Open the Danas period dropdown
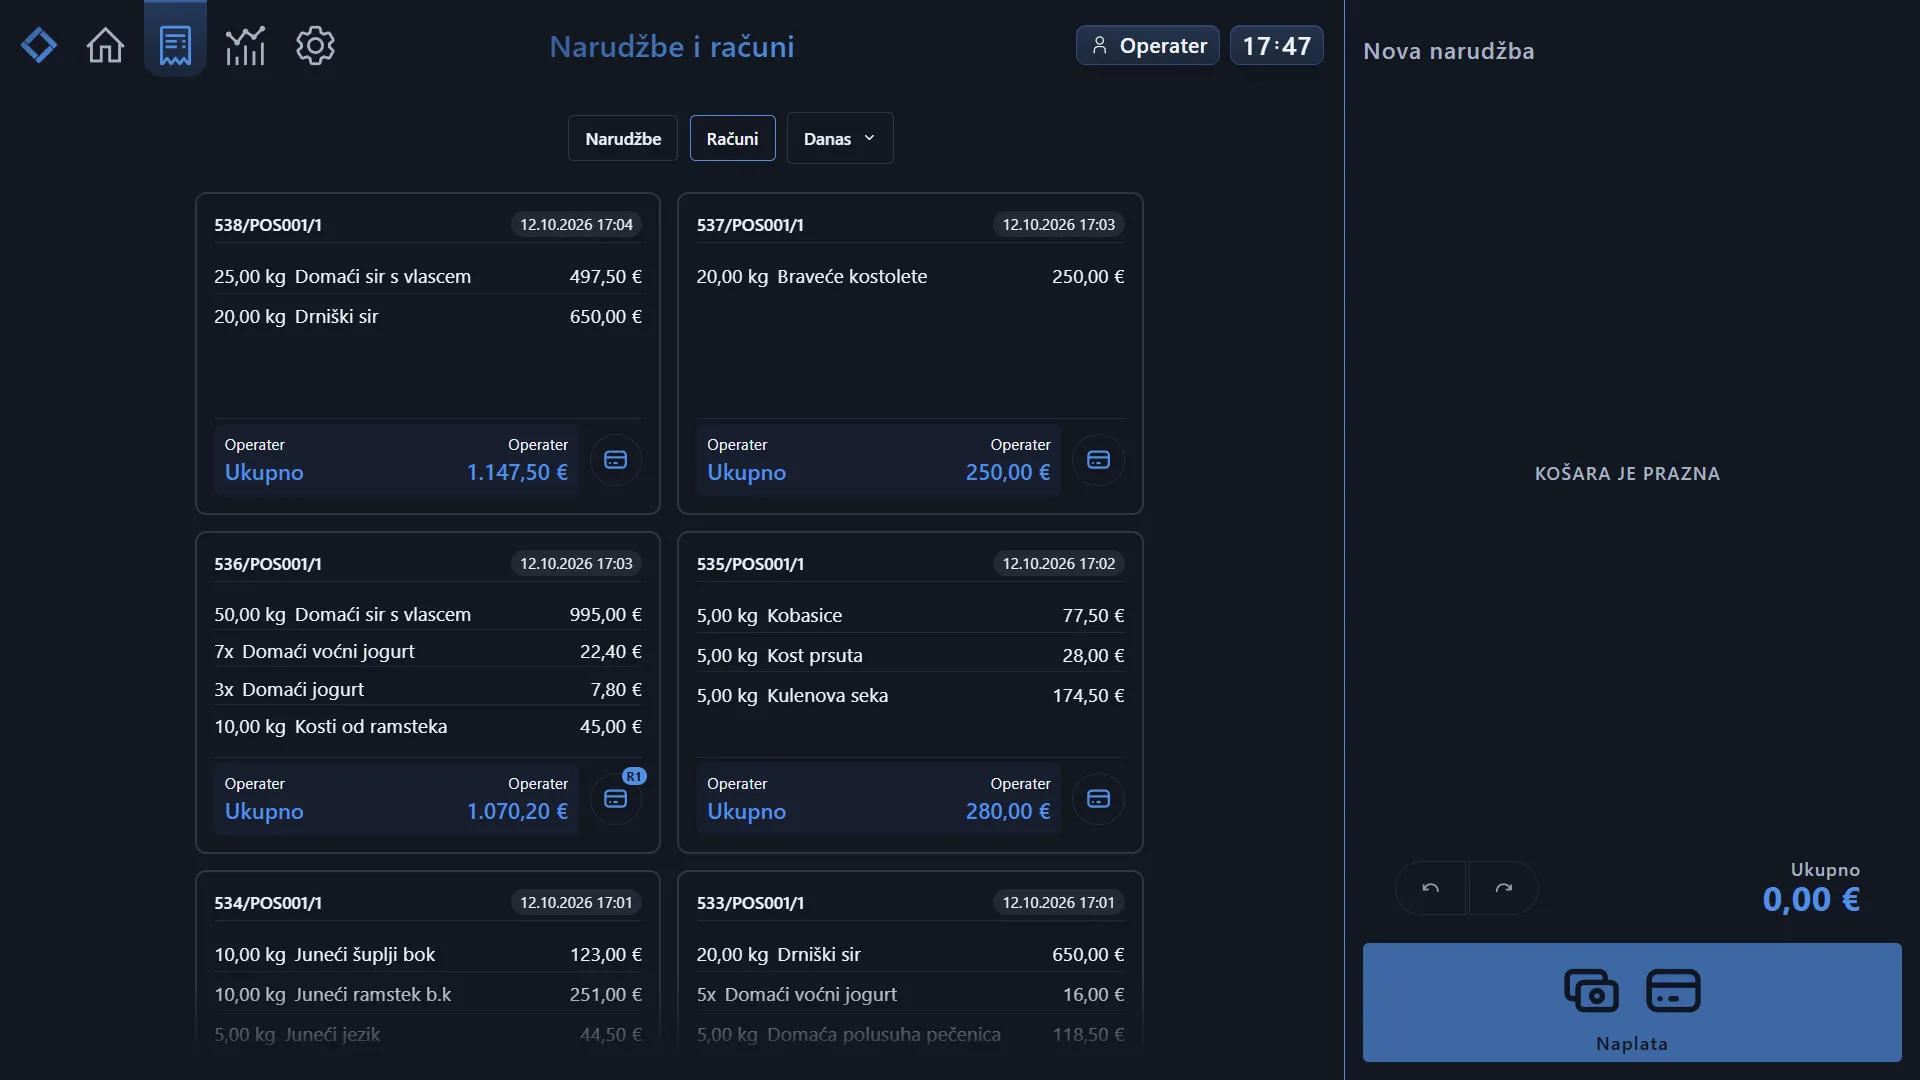 coord(840,139)
